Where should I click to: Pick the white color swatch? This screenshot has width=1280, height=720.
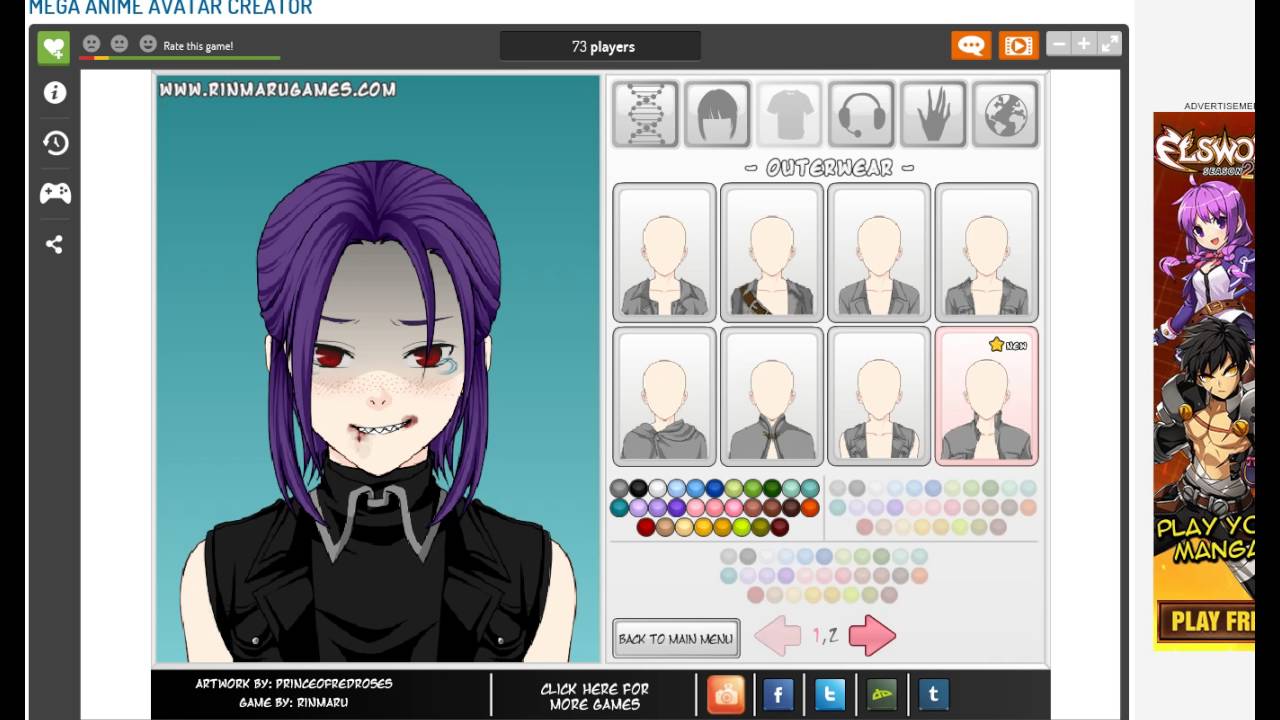tap(657, 488)
